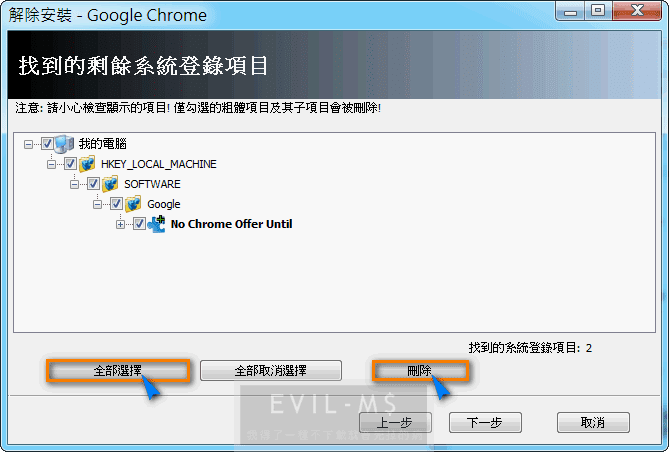Click the 刪除 button
669x452 pixels.
(420, 370)
